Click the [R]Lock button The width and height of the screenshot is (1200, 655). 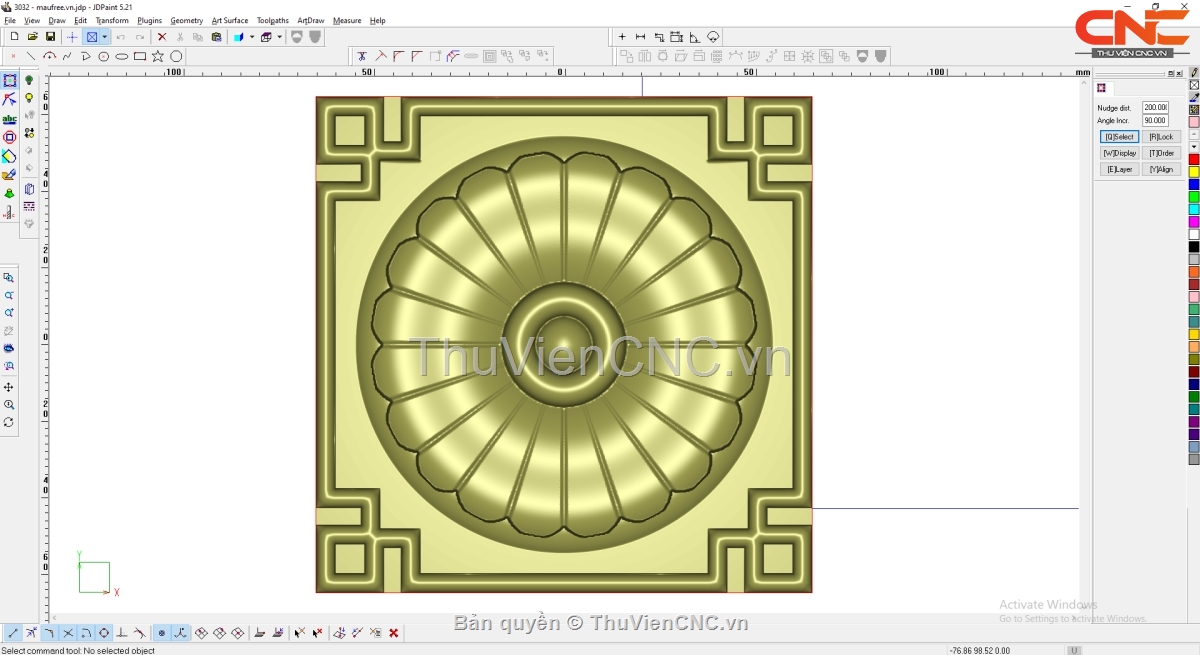(1162, 137)
